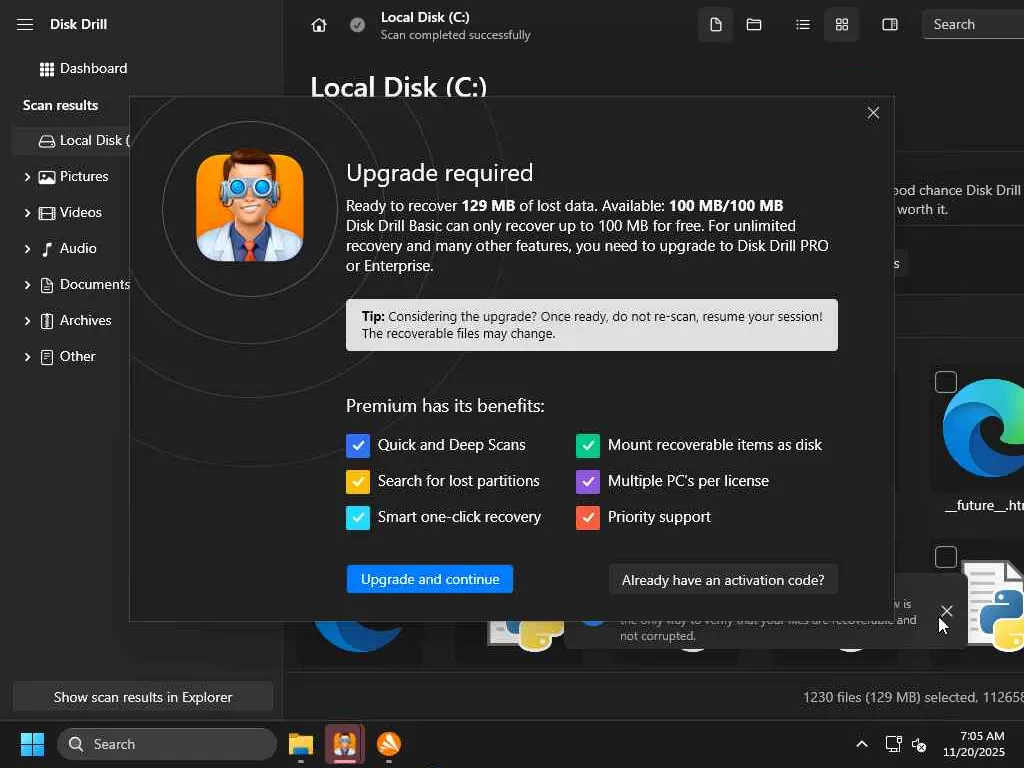Screen dimensions: 1024x768
Task: Toggle the Smart one-click recovery checkbox
Action: pos(358,517)
